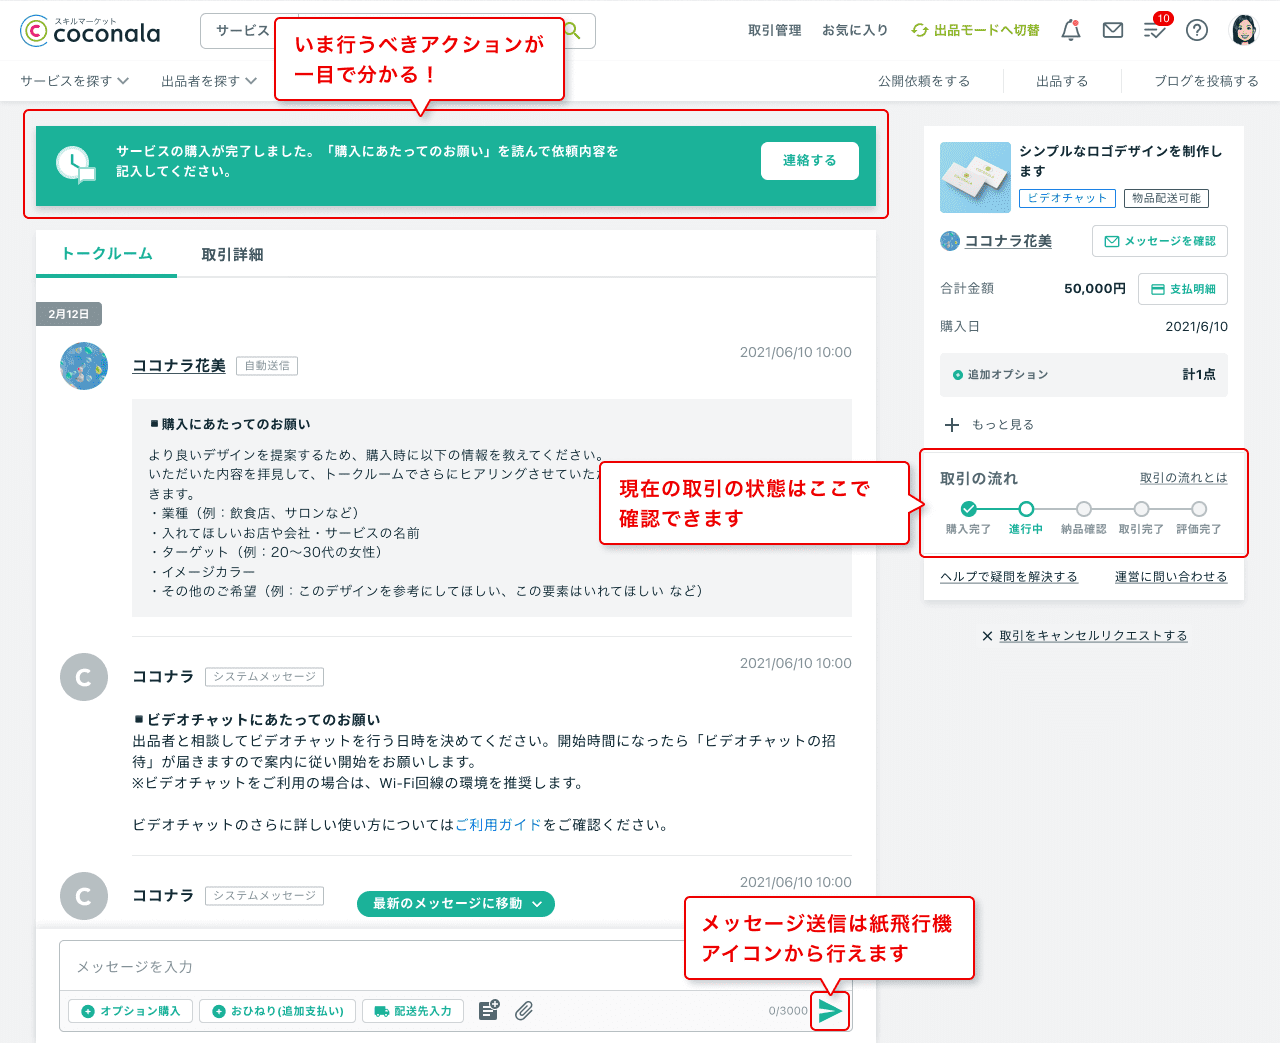The image size is (1280, 1043).
Task: Attach a file using the paperclip icon
Action: [523, 1011]
